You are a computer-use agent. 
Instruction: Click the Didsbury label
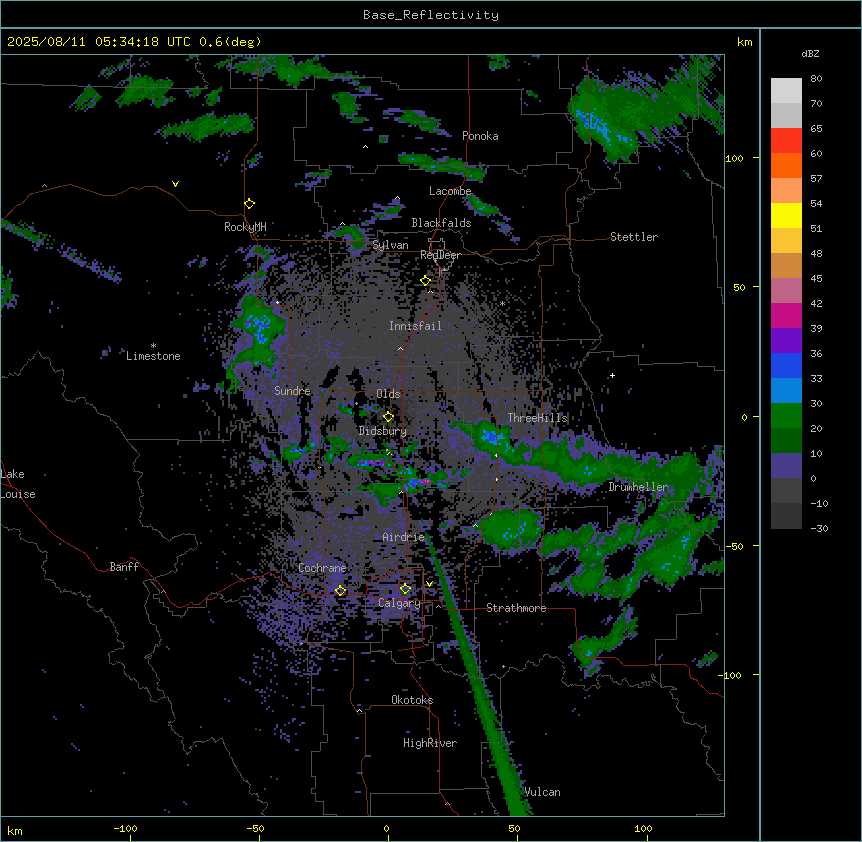coord(383,431)
